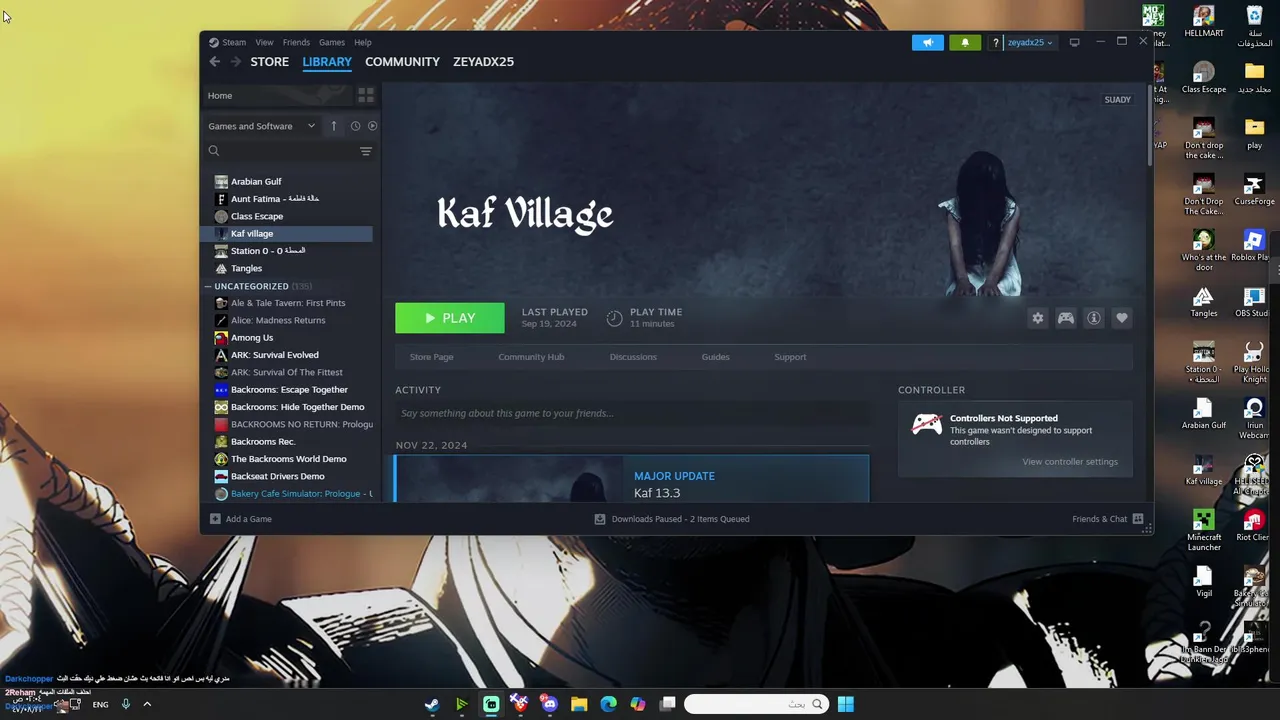Click the activity status text field
The image size is (1280, 720).
point(632,413)
